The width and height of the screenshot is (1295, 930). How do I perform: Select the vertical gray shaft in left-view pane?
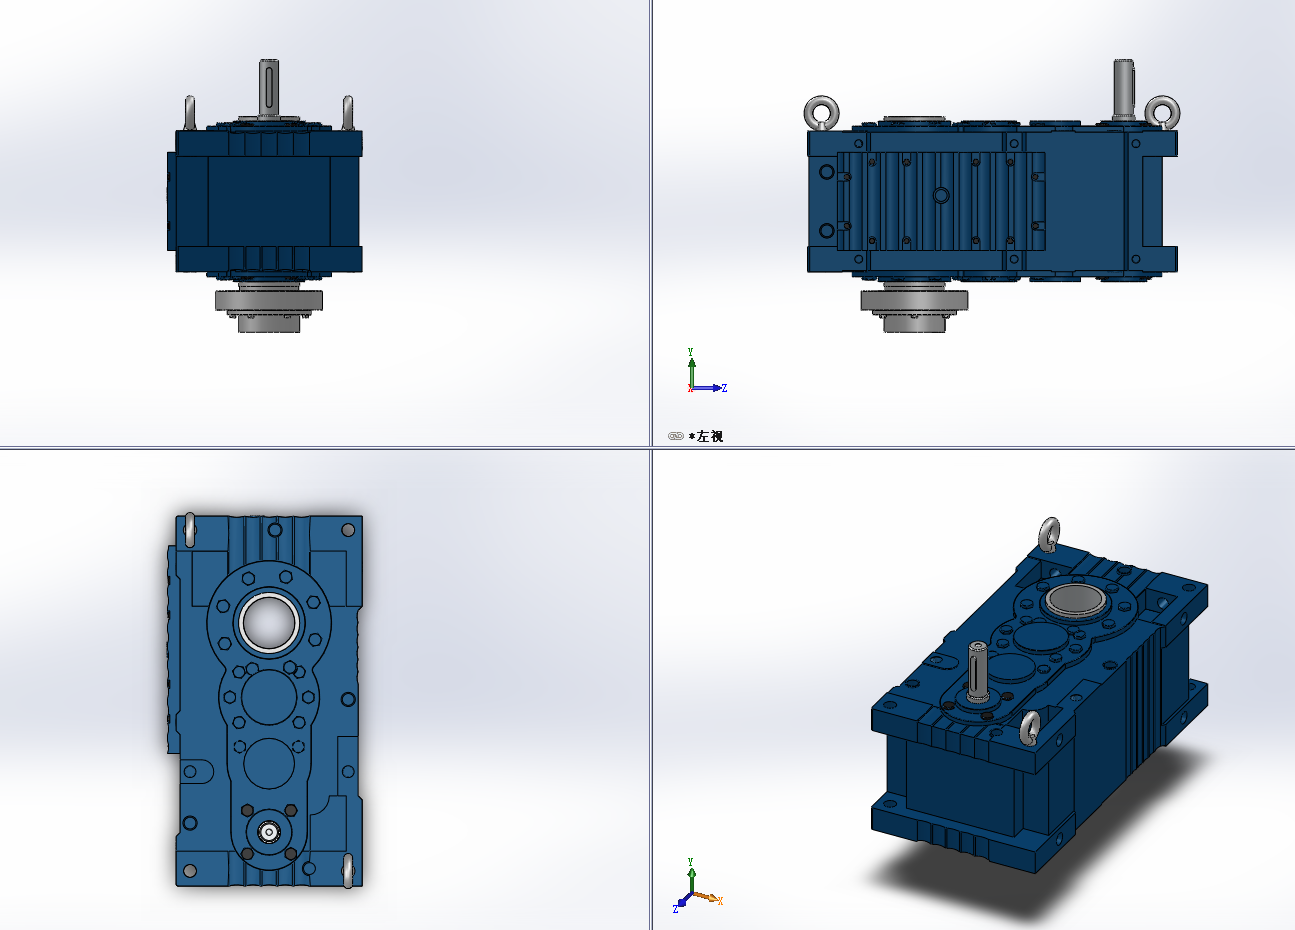click(x=1125, y=89)
